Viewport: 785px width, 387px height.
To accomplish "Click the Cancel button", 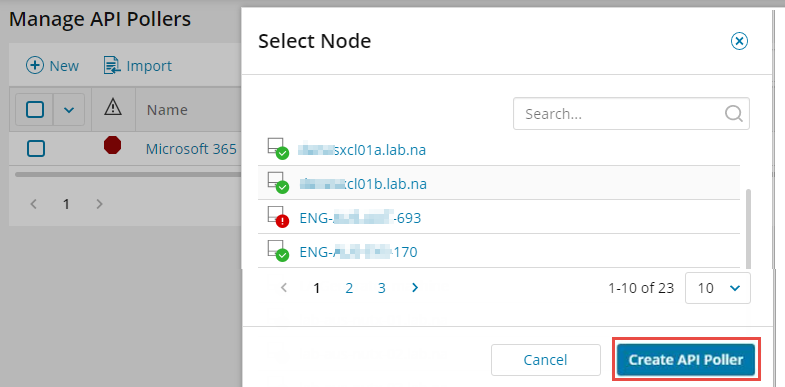I will tap(546, 359).
